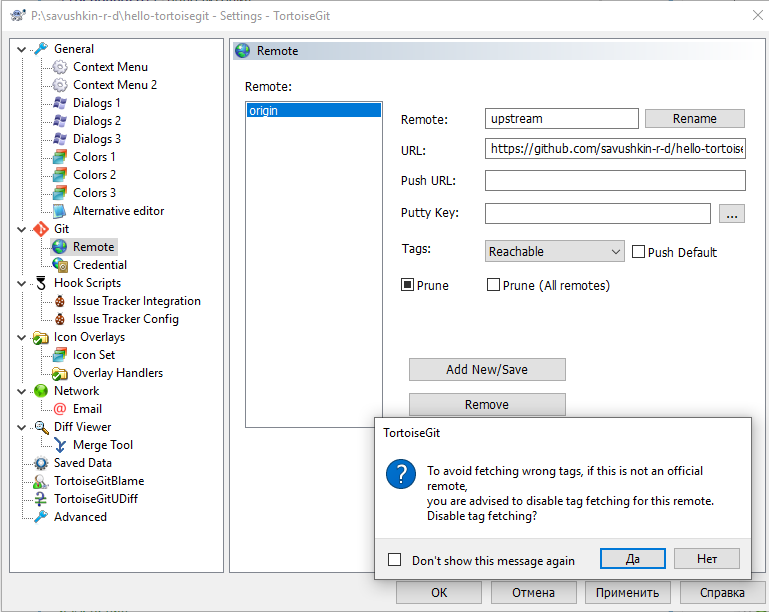Click the Remote name input field
This screenshot has width=769, height=612.
coord(562,119)
